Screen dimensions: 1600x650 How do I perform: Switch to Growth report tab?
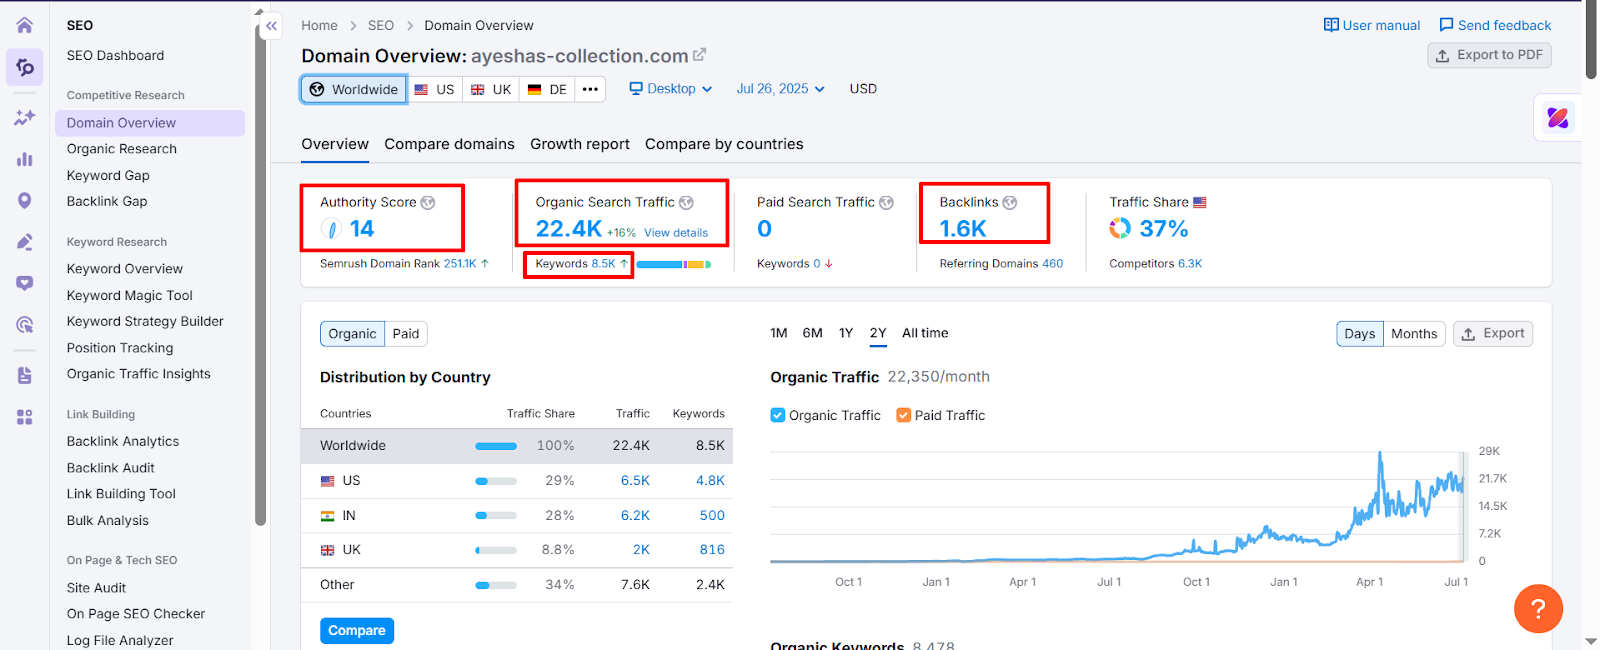(x=580, y=144)
